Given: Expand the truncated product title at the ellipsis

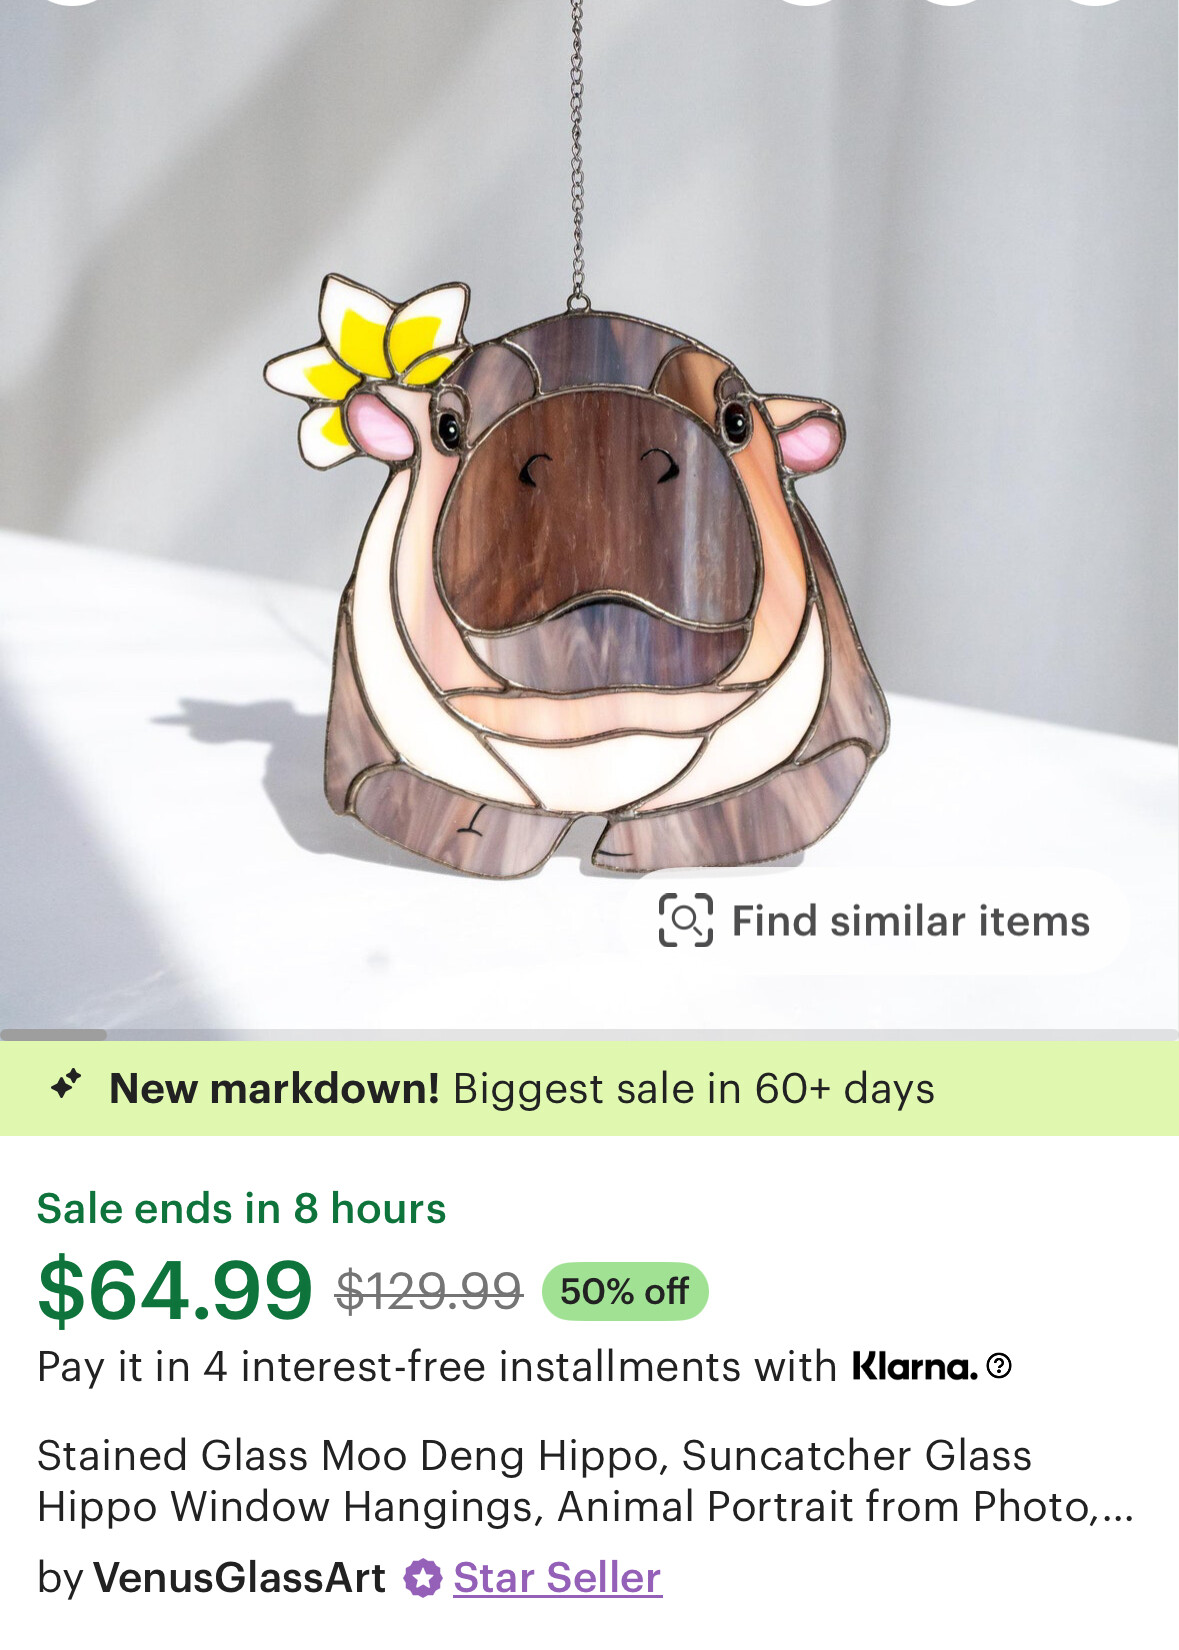Looking at the screenshot, I should coord(1118,1507).
